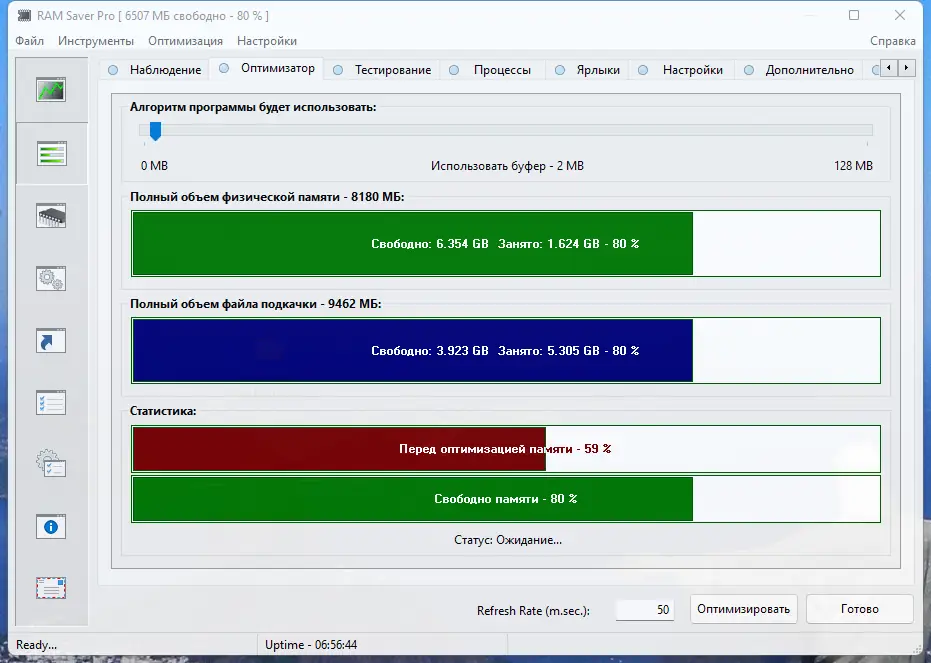Image resolution: width=931 pixels, height=663 pixels.
Task: Open the advanced gear-checklist sidebar icon
Action: tap(51, 464)
